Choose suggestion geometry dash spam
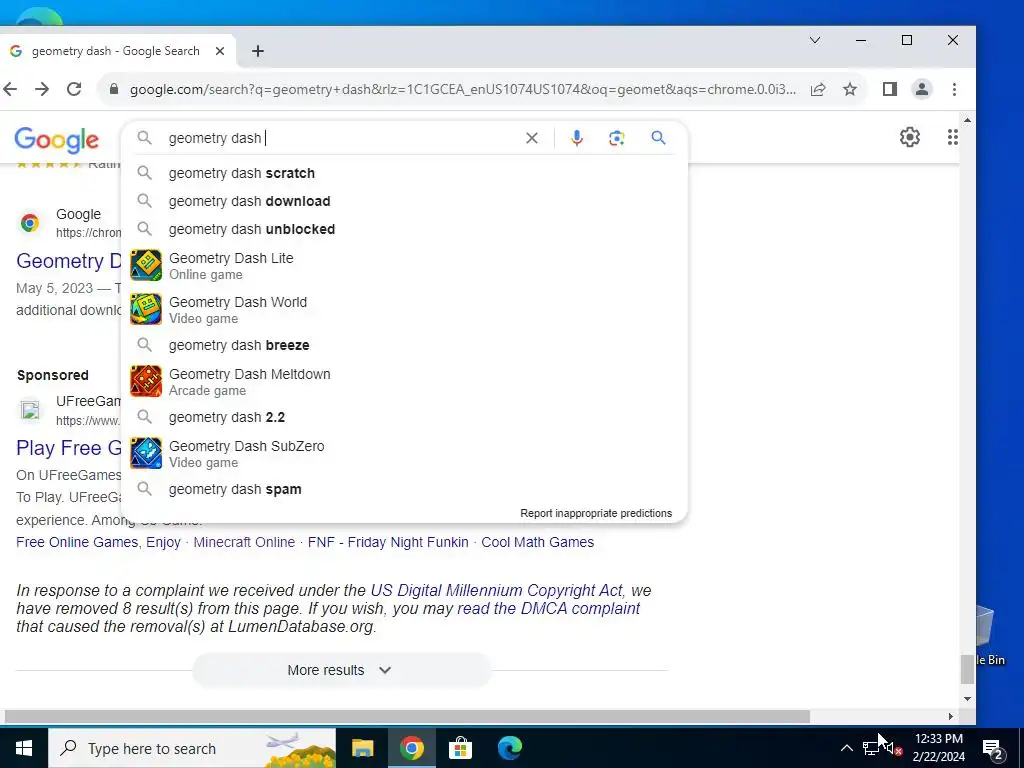 tap(404, 489)
